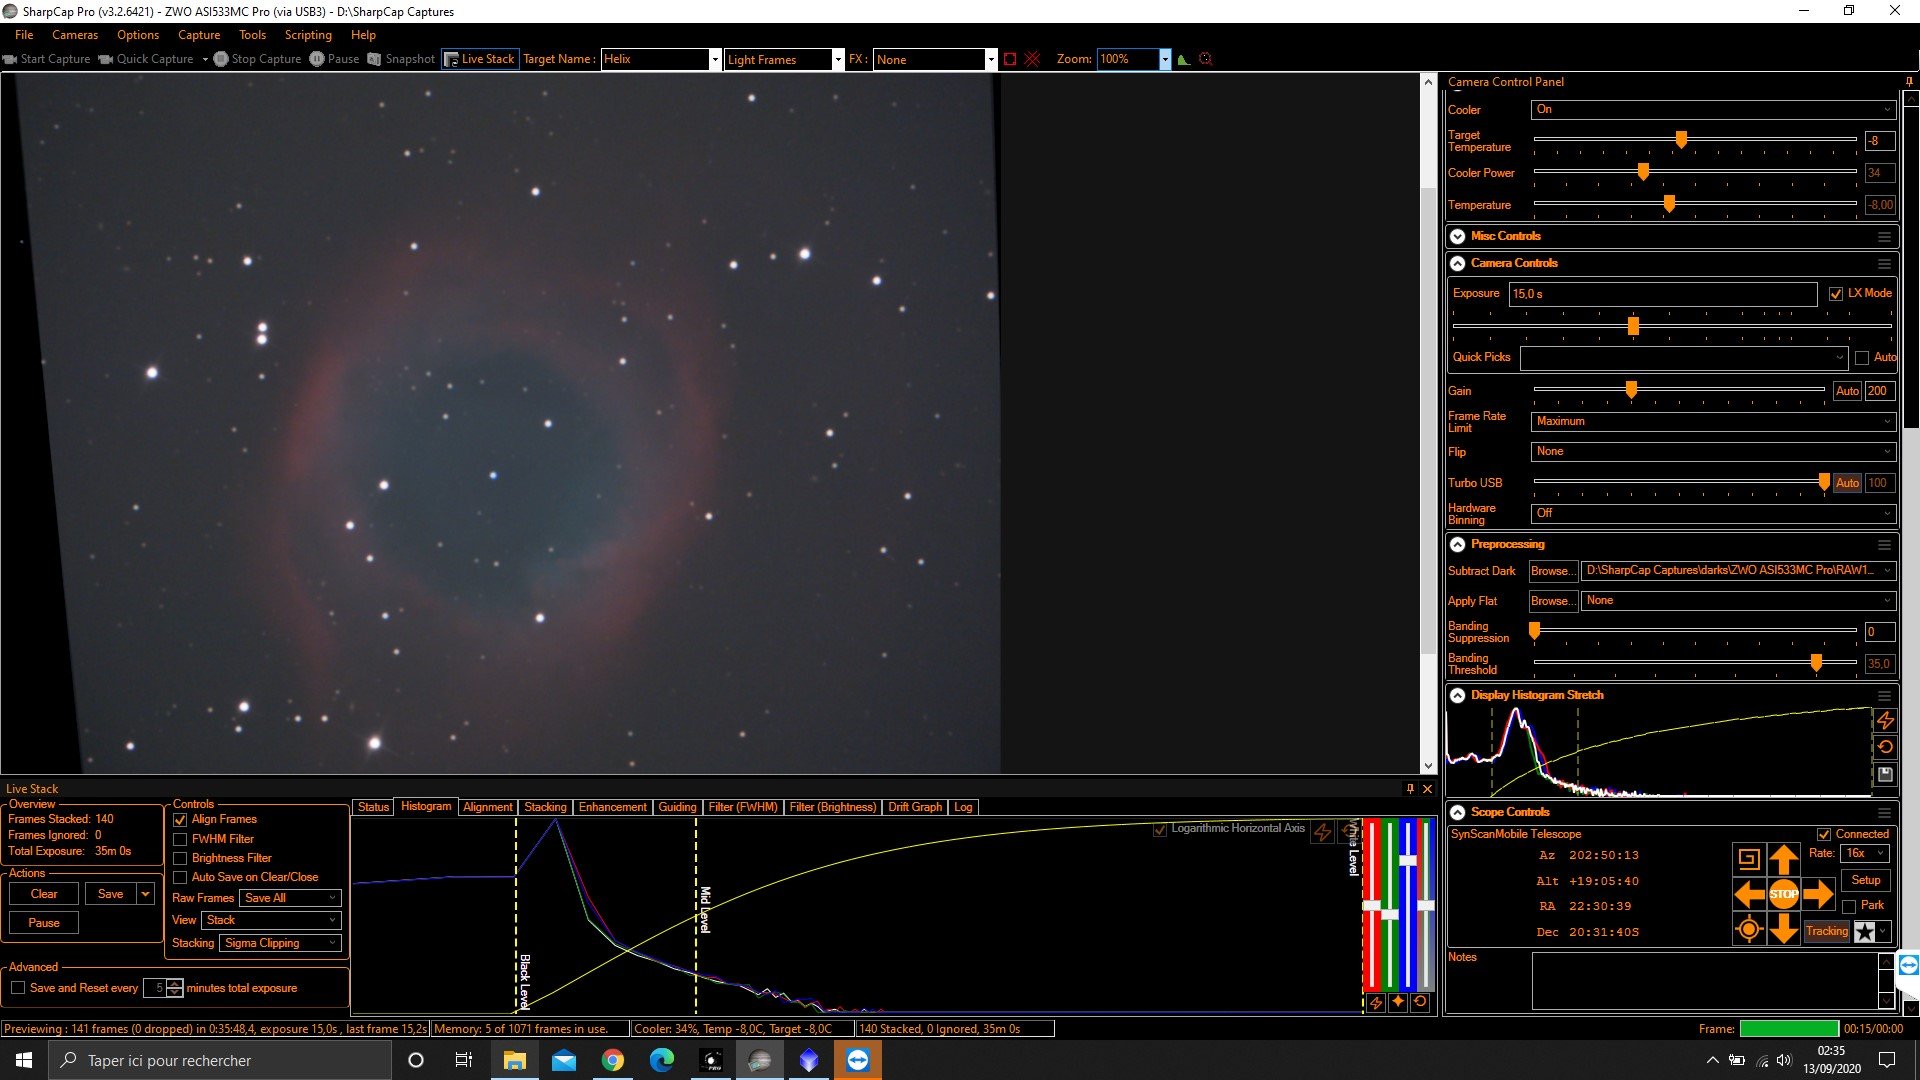Viewport: 1920px width, 1080px height.
Task: Click the auto-stretch lightning icon in Live Stack histogram
Action: click(x=1322, y=832)
